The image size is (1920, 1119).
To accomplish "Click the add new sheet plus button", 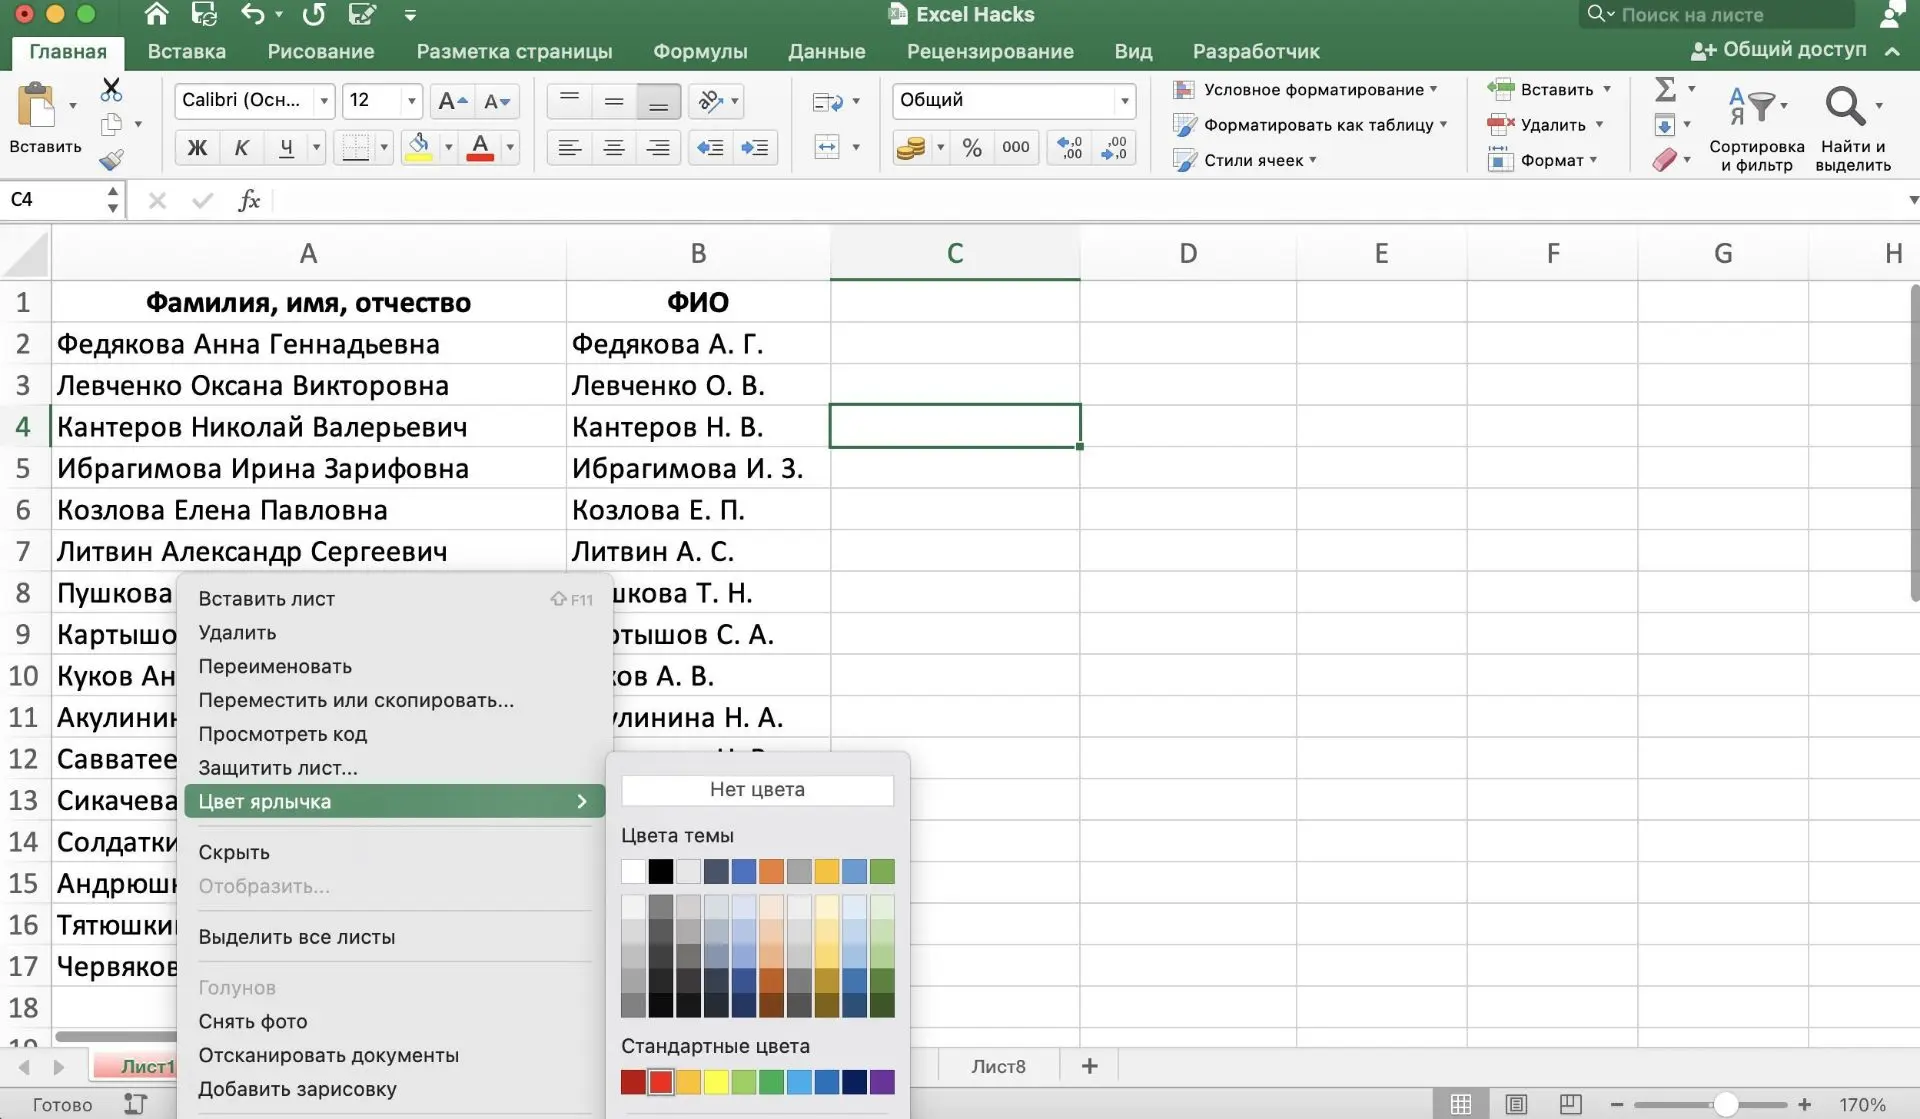I will [1089, 1066].
